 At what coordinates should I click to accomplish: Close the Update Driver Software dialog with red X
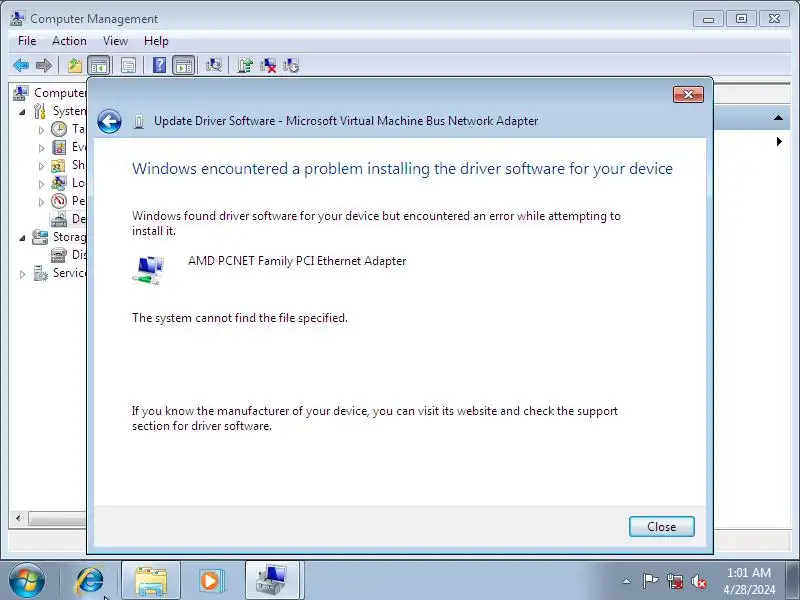(x=688, y=94)
